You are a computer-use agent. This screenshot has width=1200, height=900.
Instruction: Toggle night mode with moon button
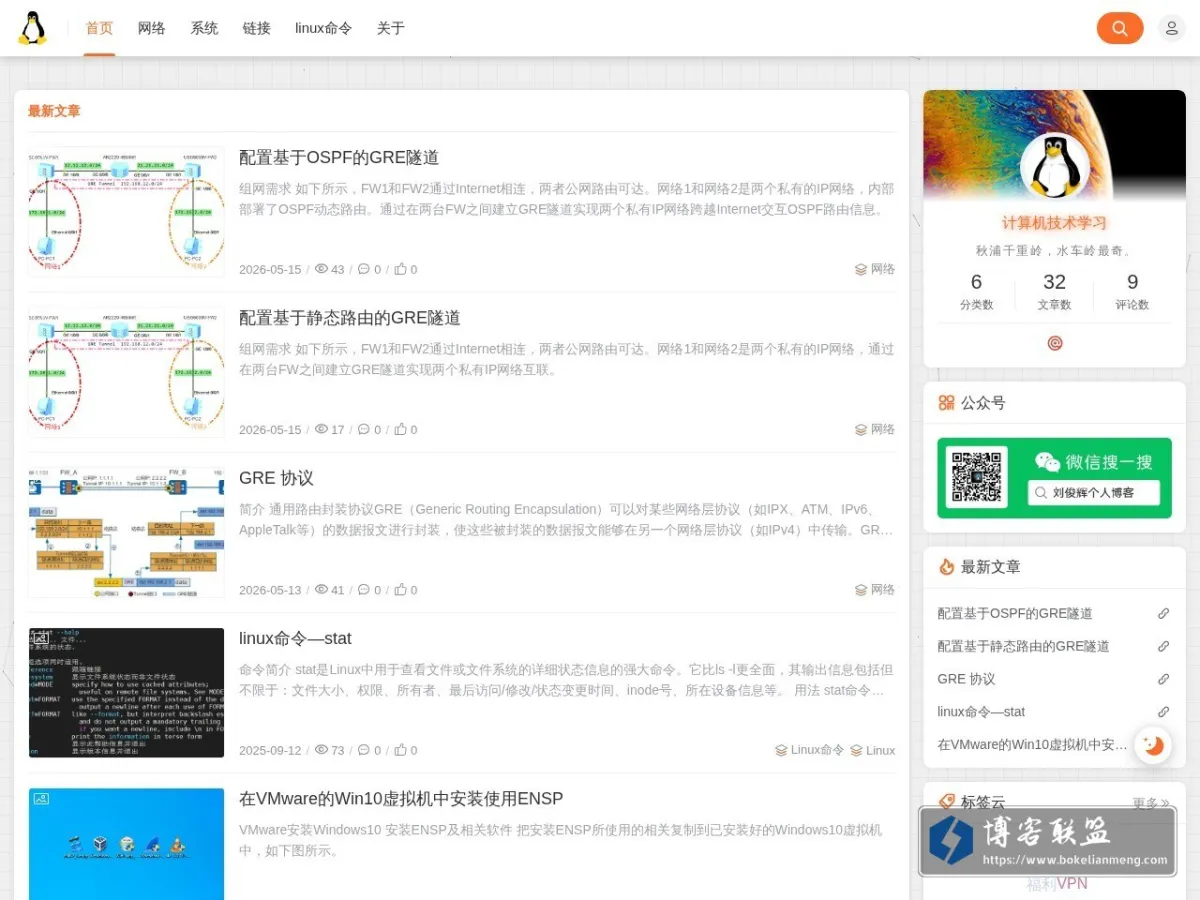pyautogui.click(x=1153, y=745)
